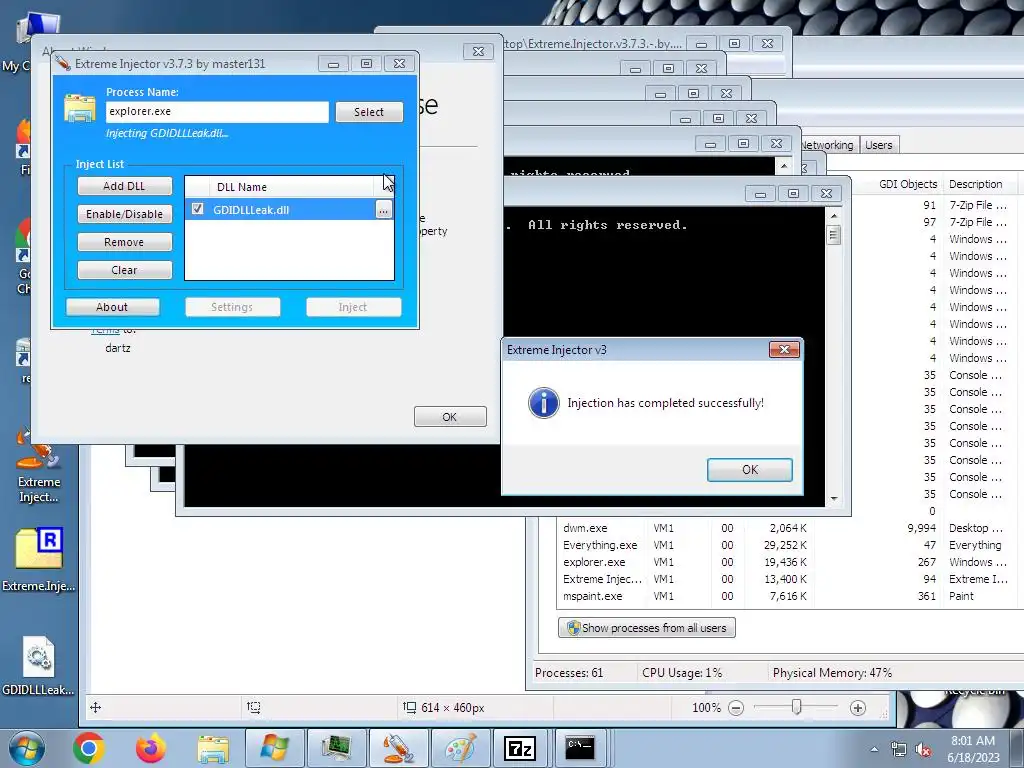Open Google Chrome from the taskbar
The image size is (1024, 768).
pyautogui.click(x=88, y=748)
